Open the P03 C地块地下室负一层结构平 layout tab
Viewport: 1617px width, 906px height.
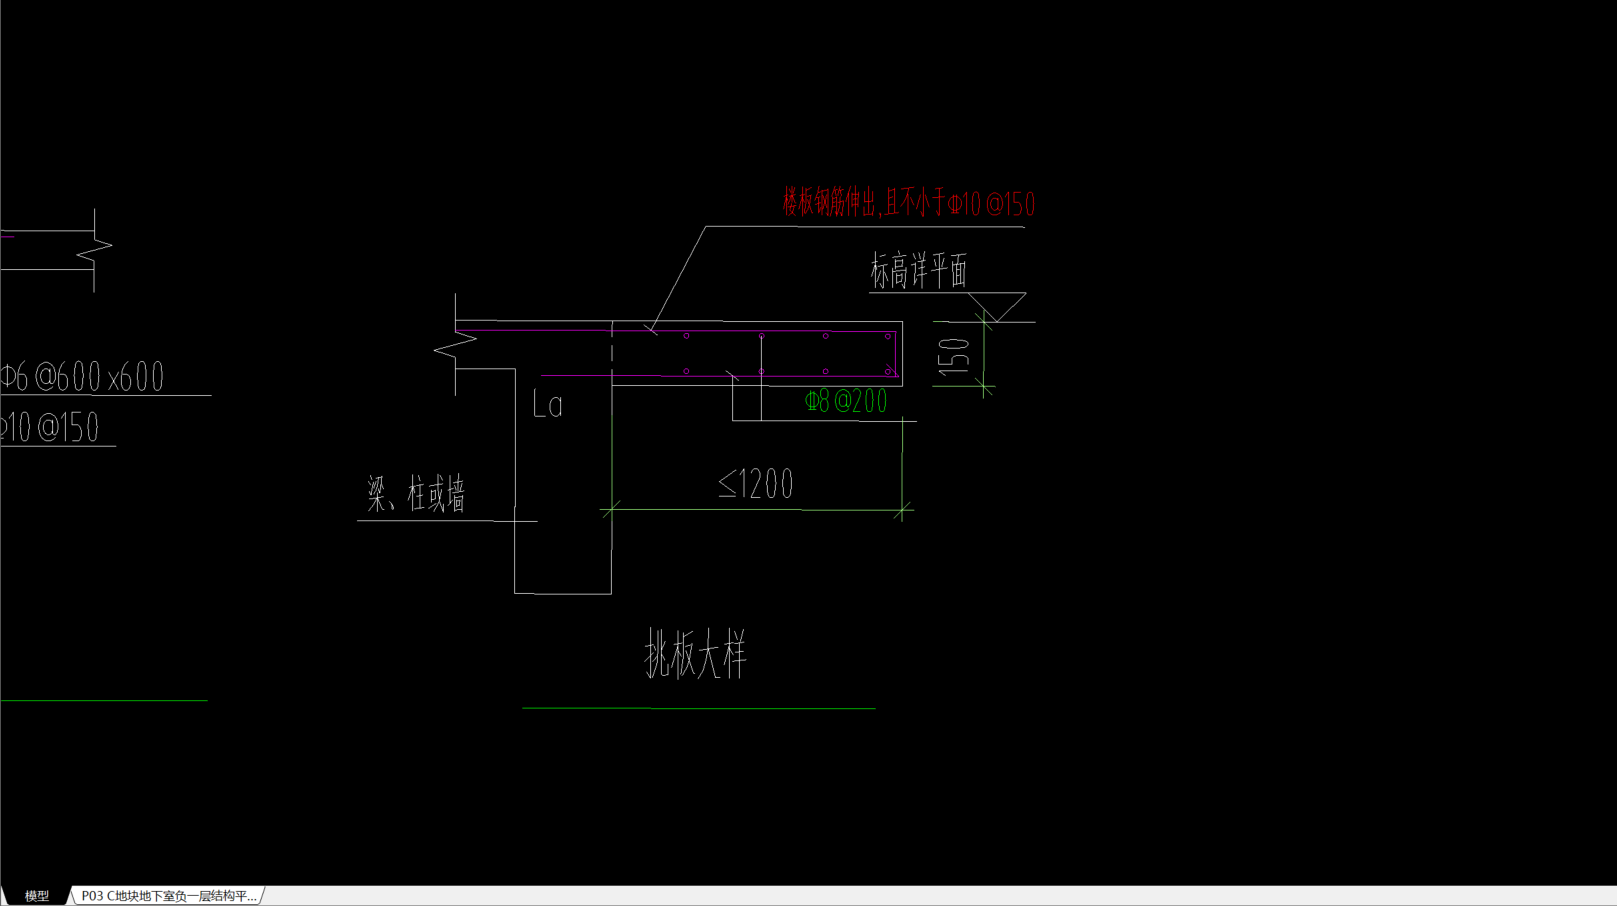pyautogui.click(x=168, y=896)
